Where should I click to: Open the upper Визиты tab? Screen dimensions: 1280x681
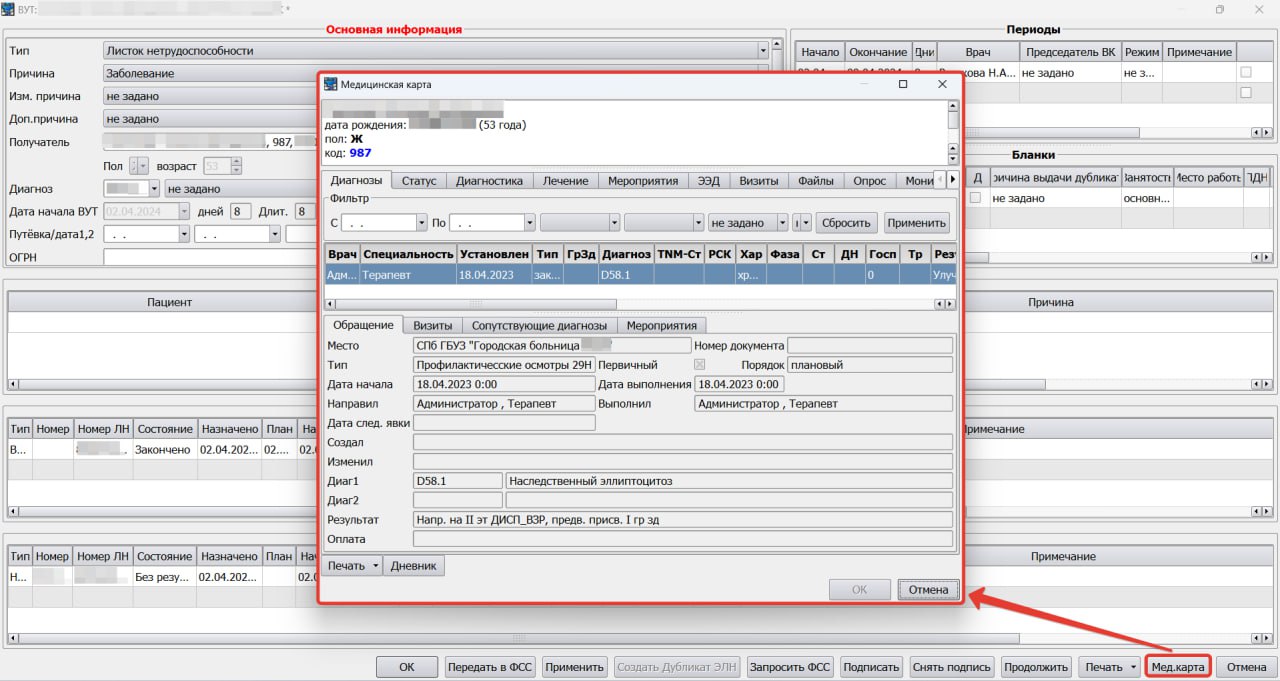coord(759,181)
